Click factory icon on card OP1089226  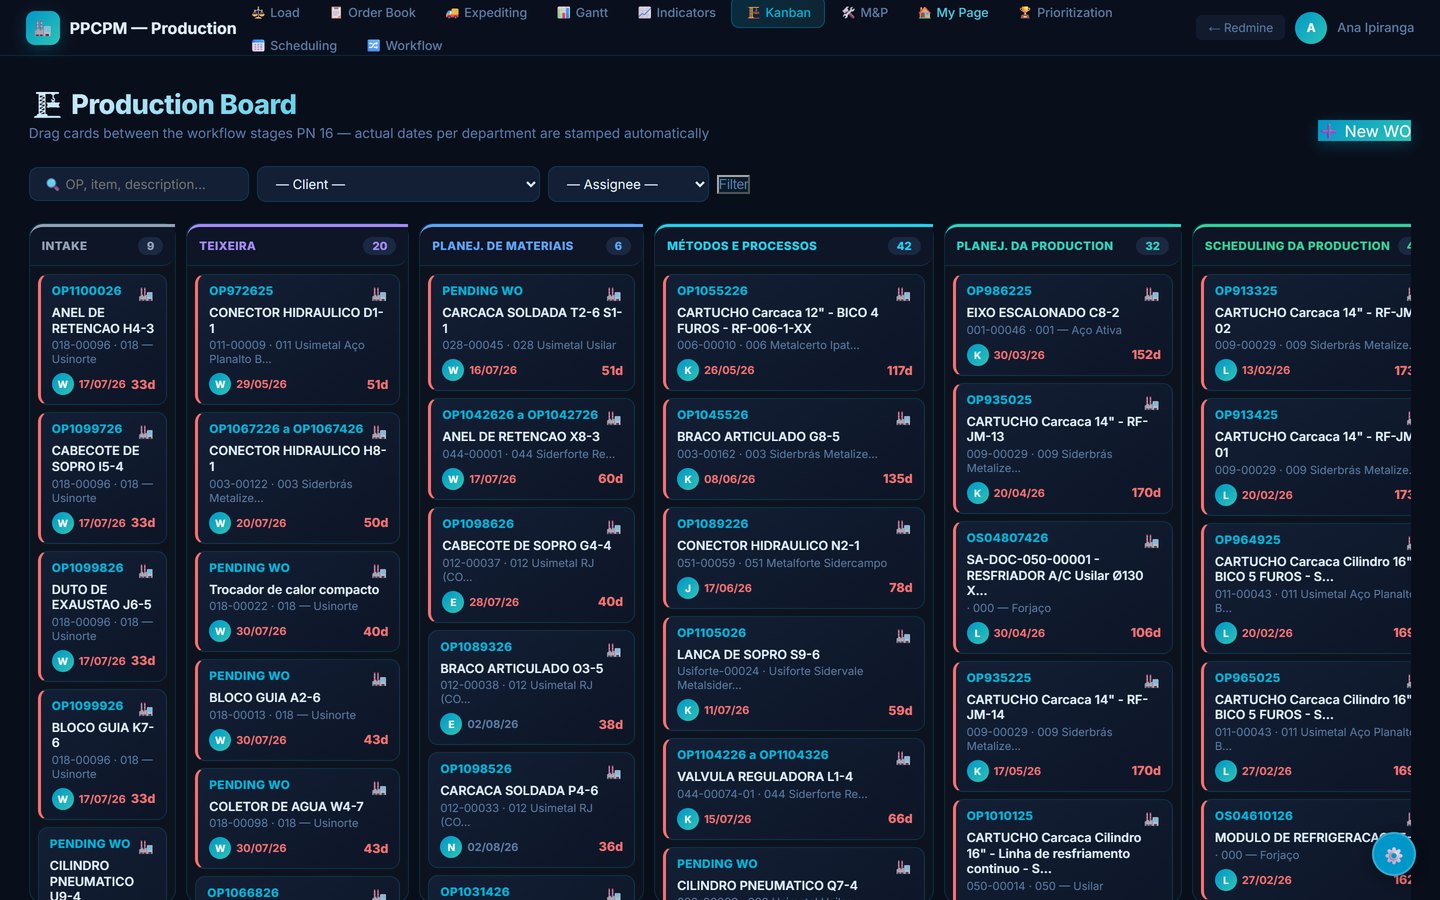coord(903,527)
